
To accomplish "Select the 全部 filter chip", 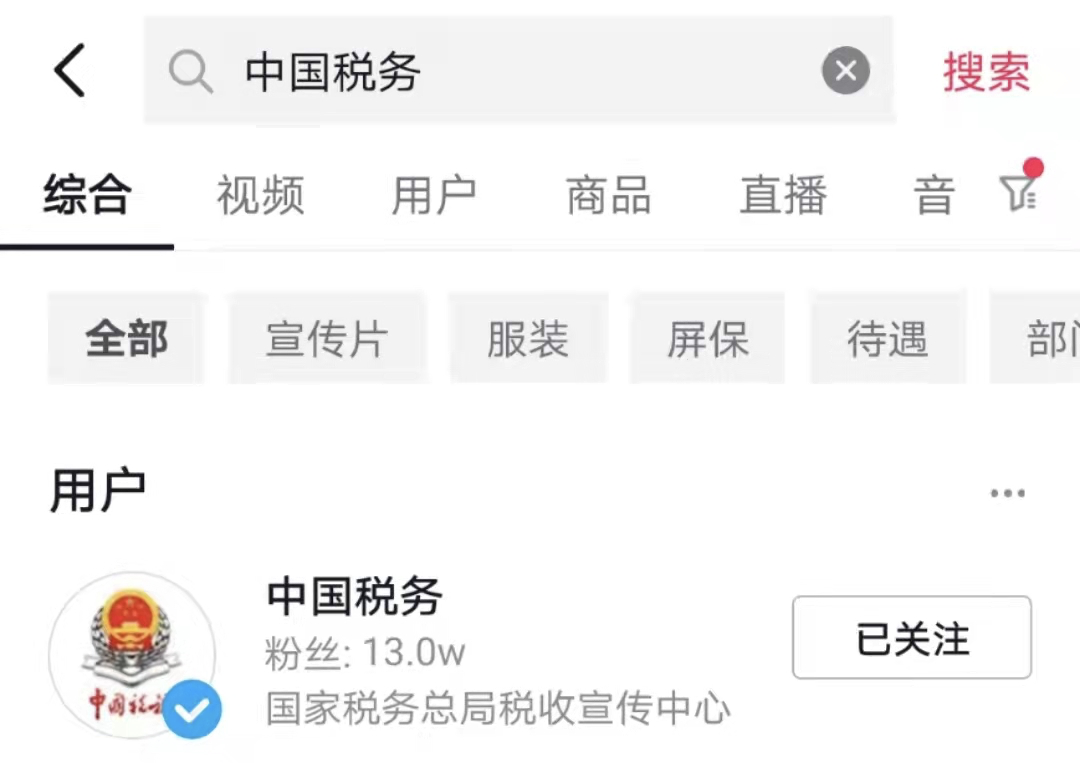I will click(x=126, y=338).
